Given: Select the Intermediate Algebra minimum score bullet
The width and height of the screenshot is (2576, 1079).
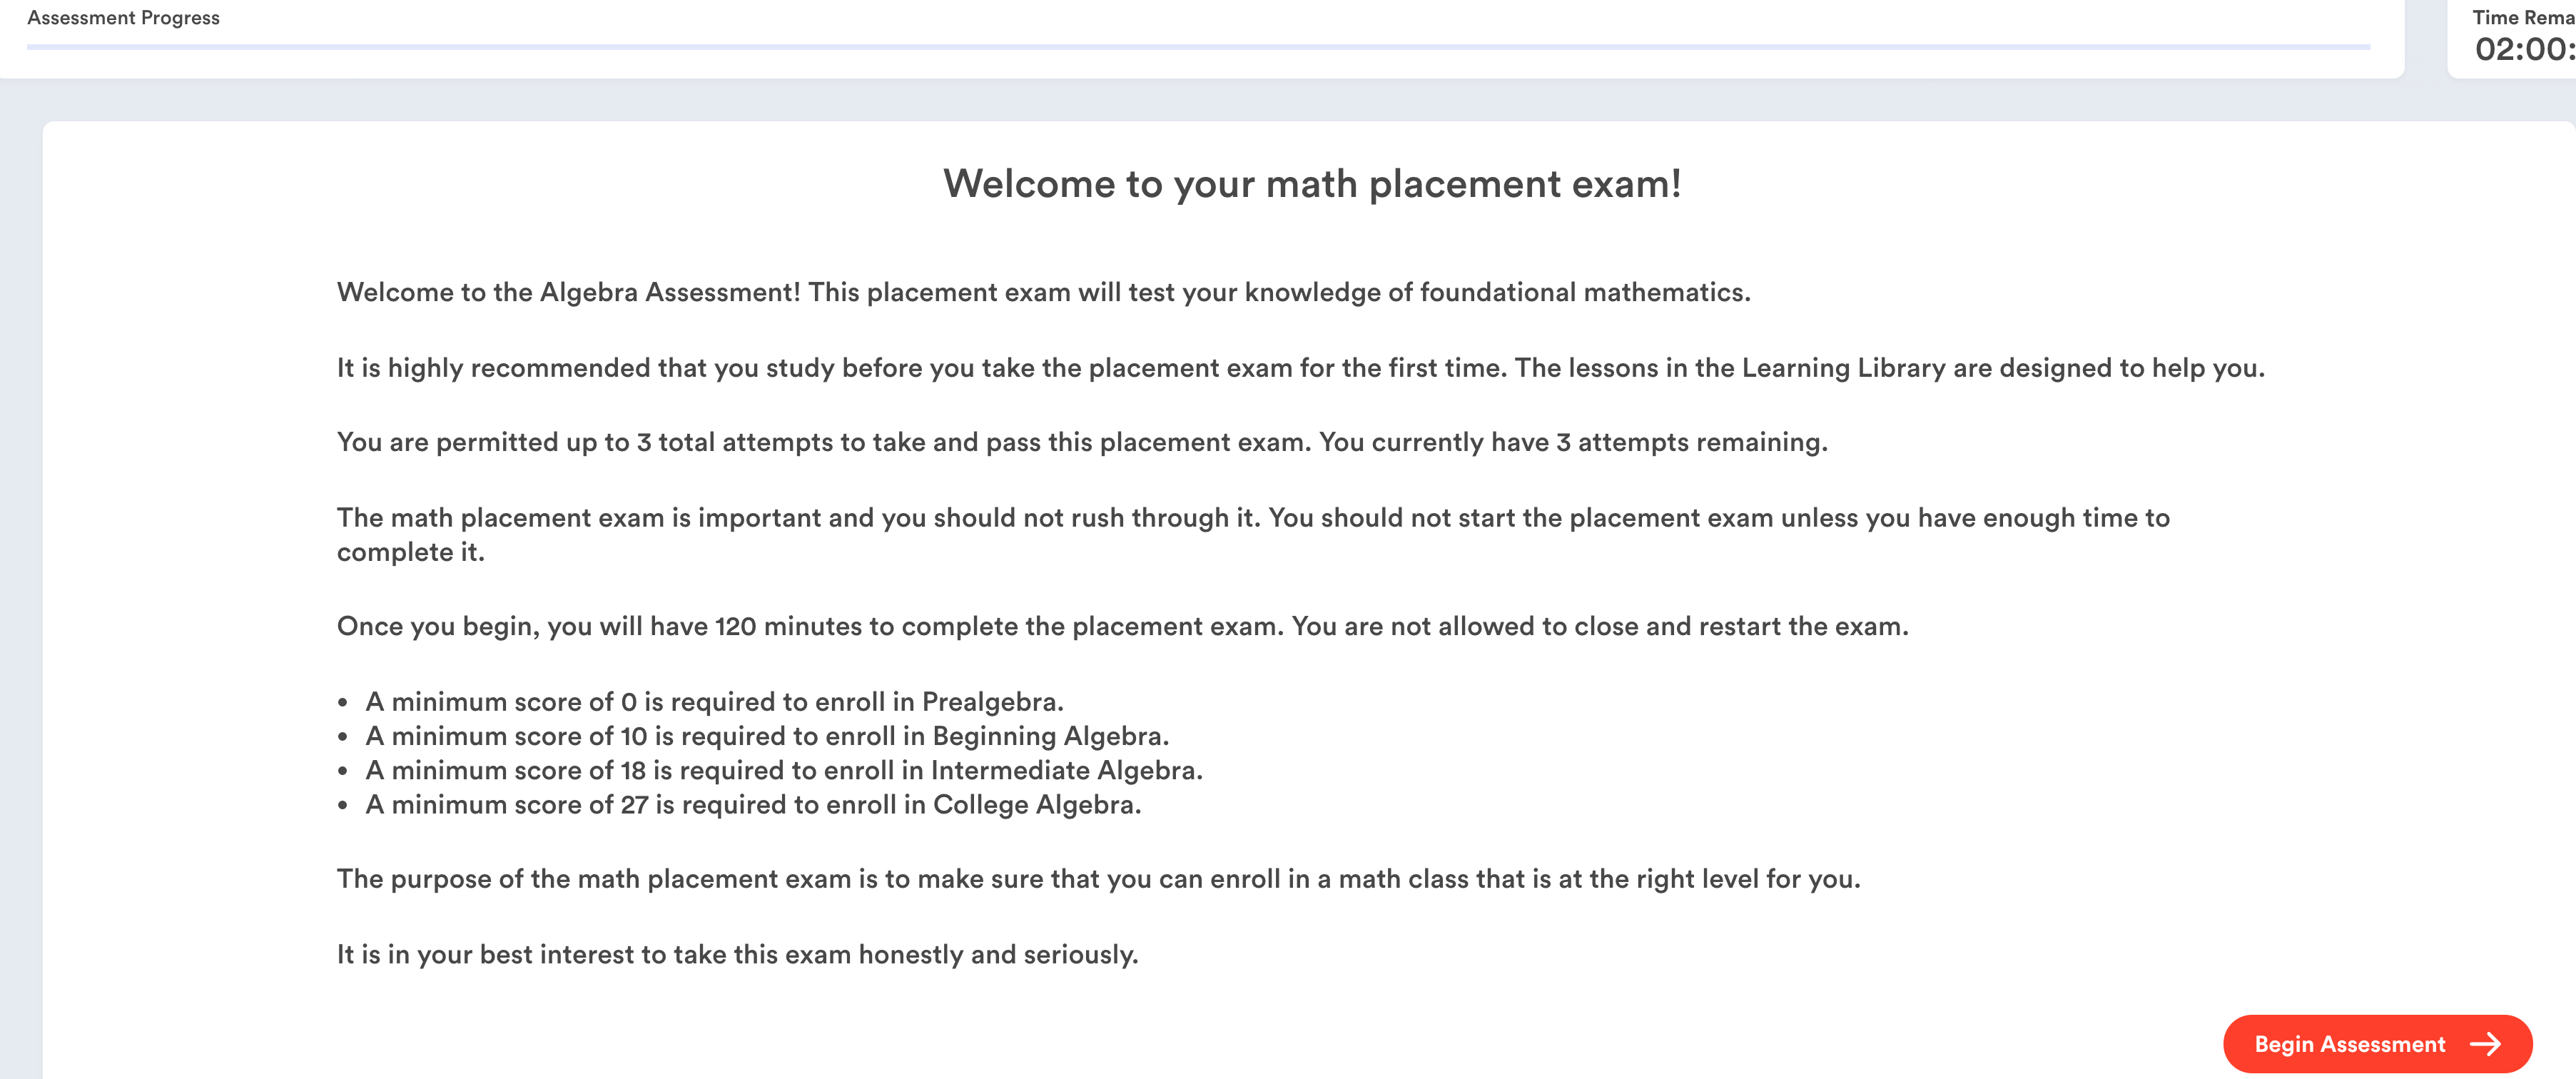Looking at the screenshot, I should (784, 770).
